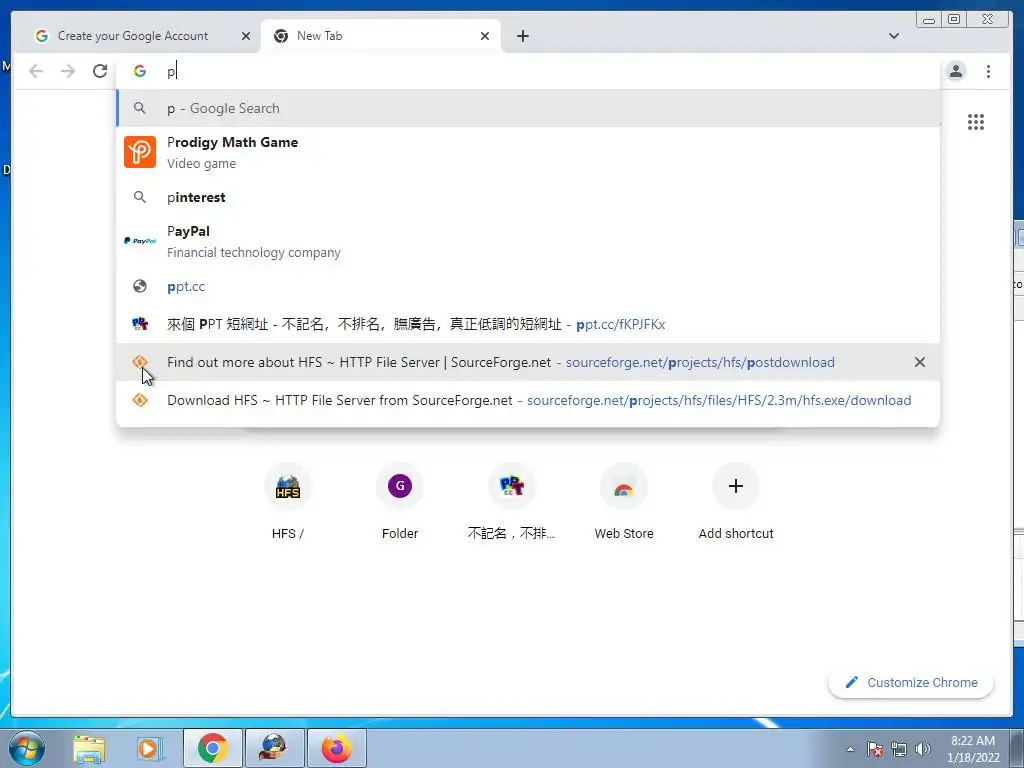This screenshot has width=1024, height=768.
Task: Launch Firefox from the taskbar
Action: 336,748
